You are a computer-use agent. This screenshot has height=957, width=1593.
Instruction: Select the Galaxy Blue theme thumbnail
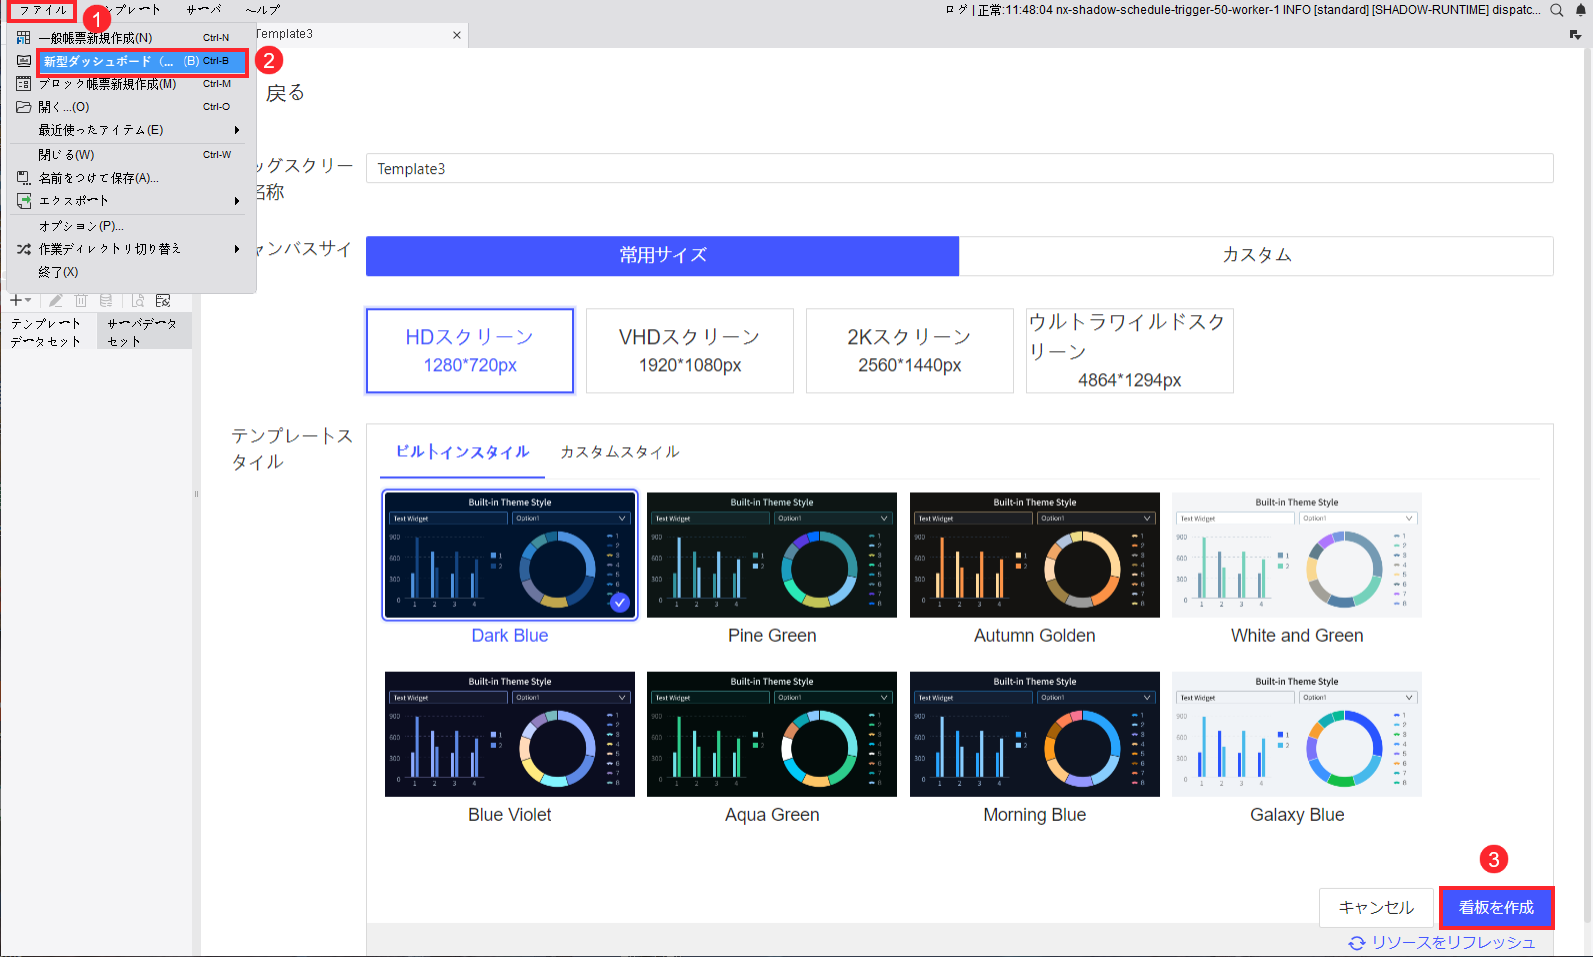click(1297, 734)
